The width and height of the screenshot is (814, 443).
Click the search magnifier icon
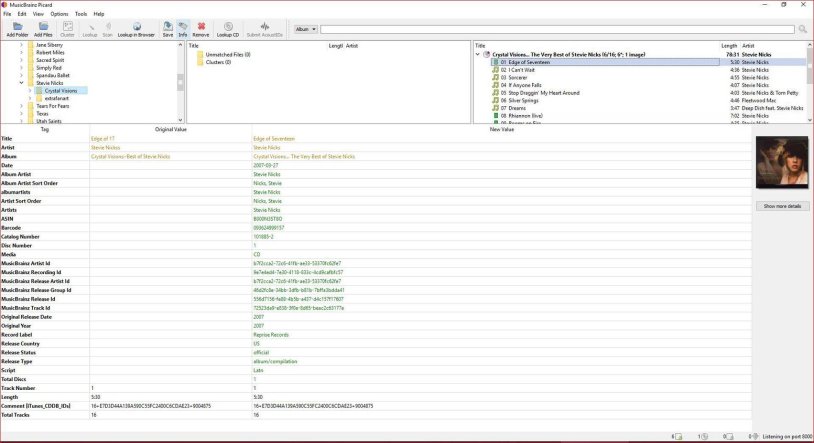(x=803, y=30)
